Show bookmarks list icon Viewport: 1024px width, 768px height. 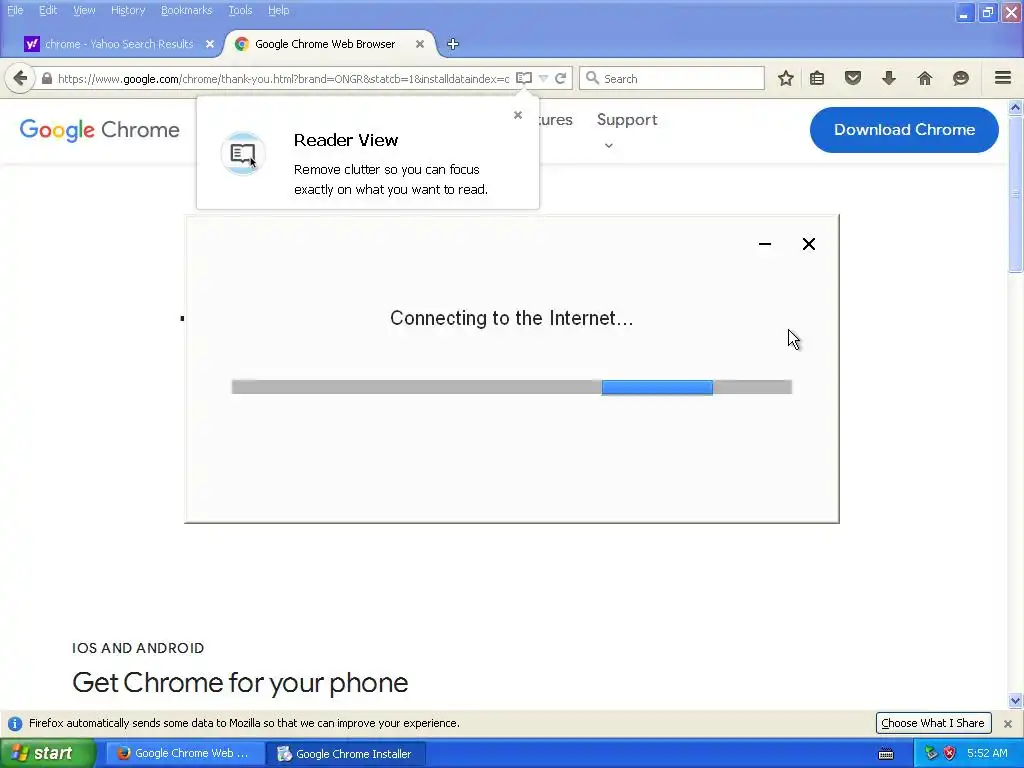click(x=817, y=78)
